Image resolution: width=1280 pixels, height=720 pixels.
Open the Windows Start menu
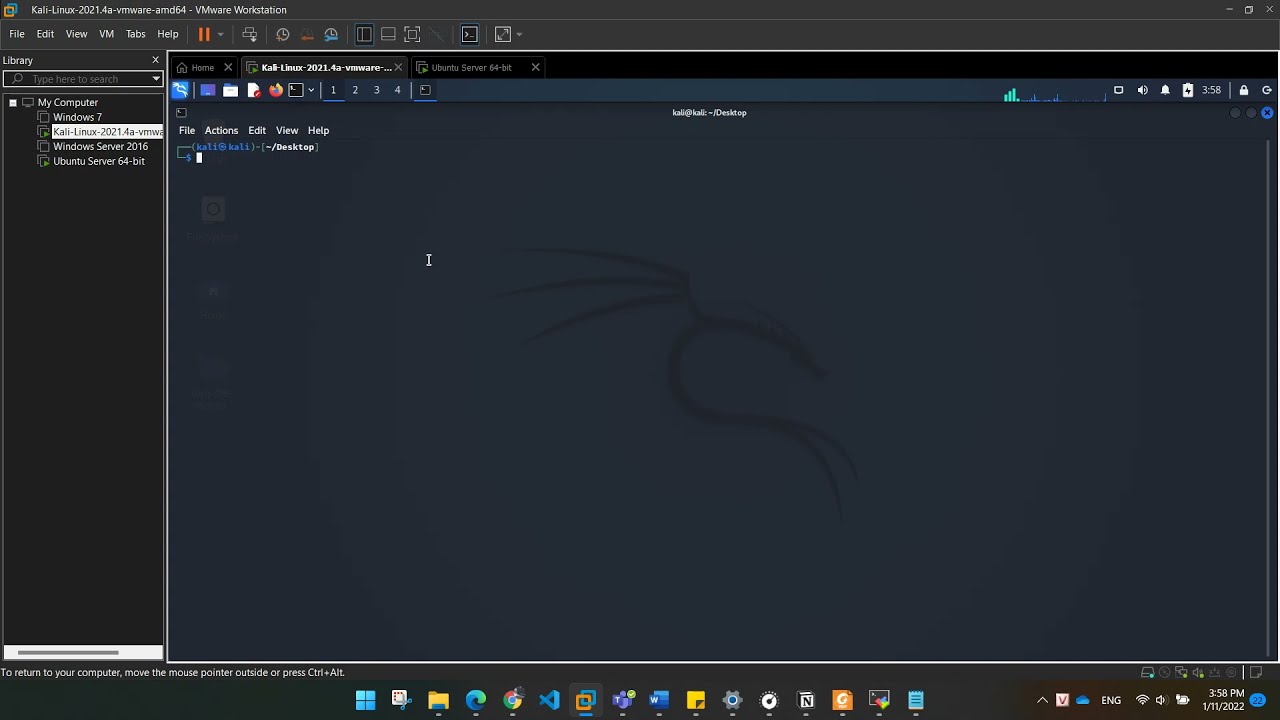(365, 700)
